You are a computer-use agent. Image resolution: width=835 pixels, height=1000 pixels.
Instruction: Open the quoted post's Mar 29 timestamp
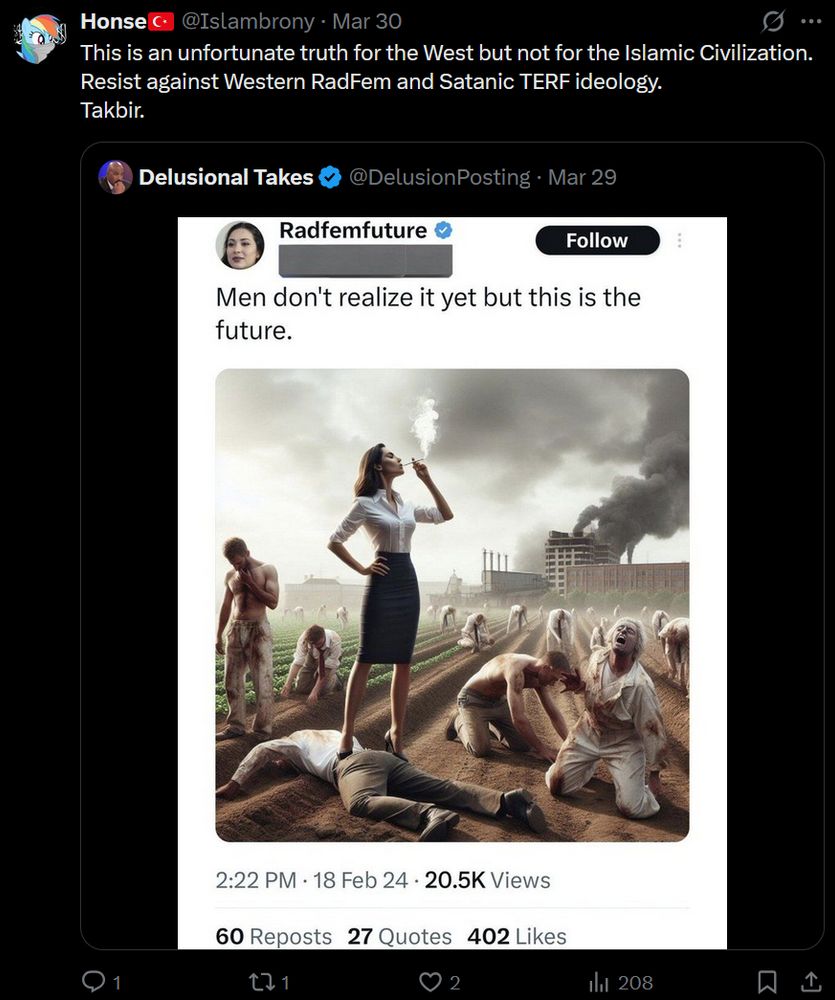pyautogui.click(x=582, y=177)
